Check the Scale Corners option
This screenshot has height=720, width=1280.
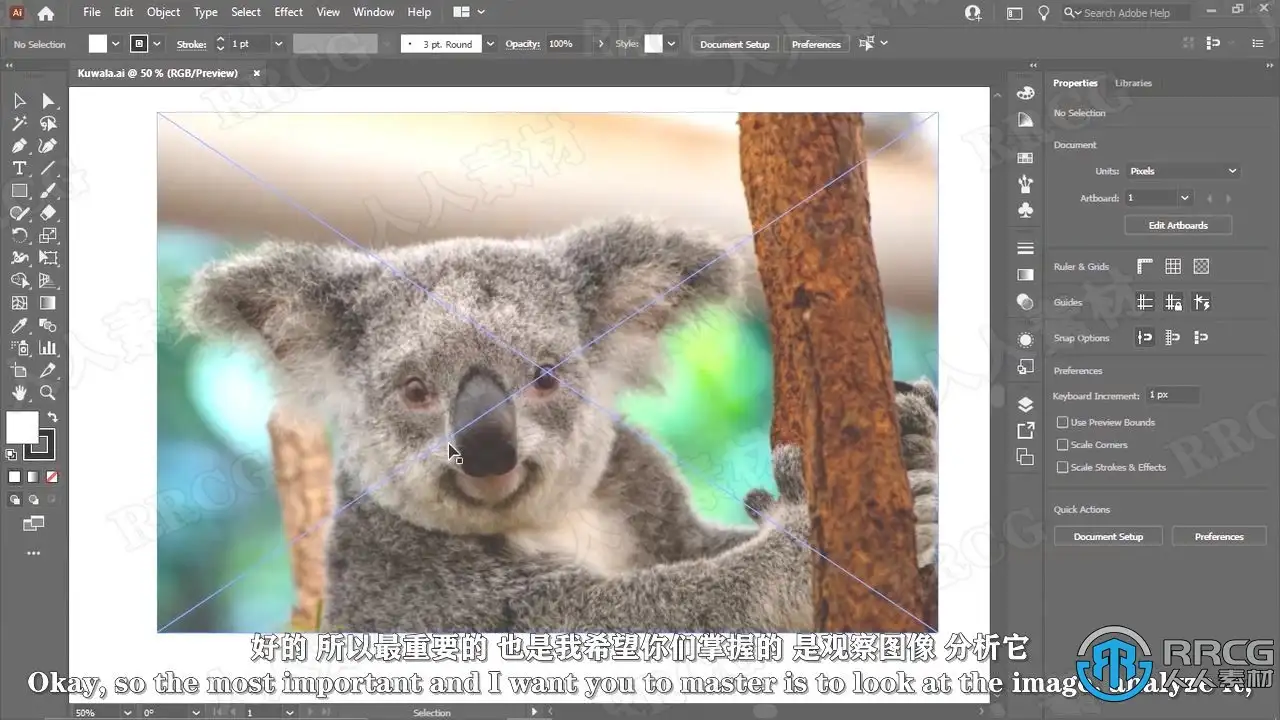pos(1062,445)
